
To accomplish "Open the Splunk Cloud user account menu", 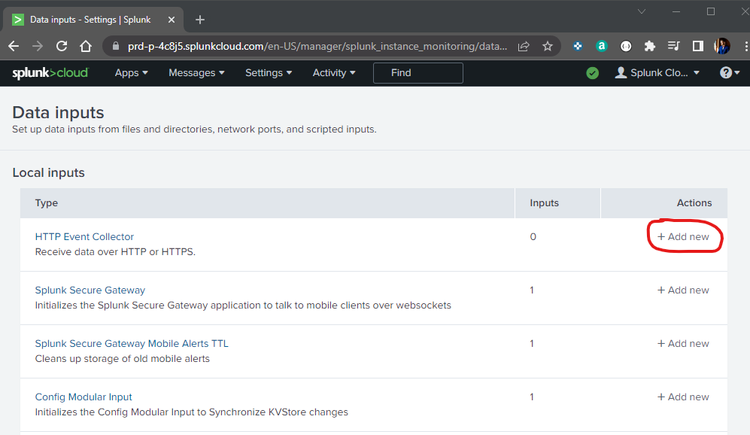I will [657, 73].
